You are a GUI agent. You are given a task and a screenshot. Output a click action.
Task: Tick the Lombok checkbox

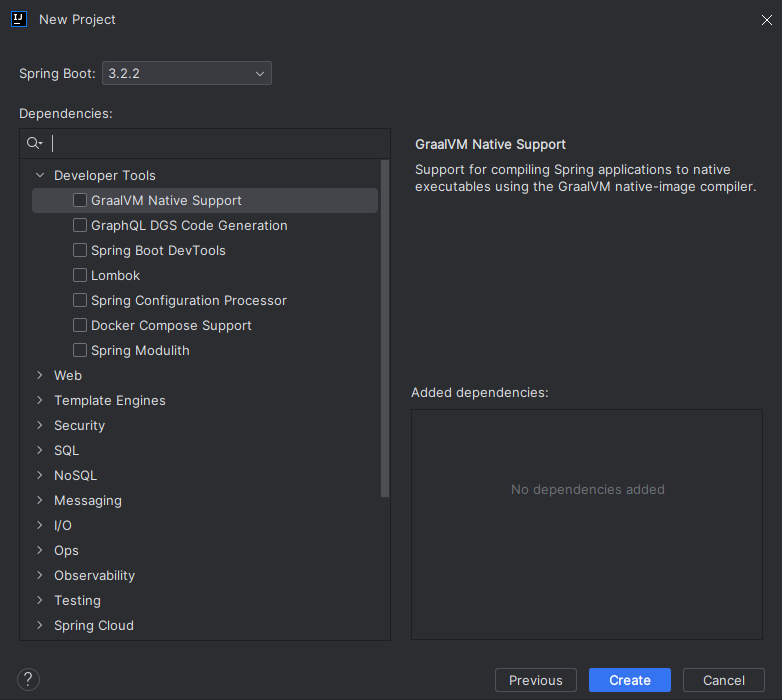tap(80, 275)
